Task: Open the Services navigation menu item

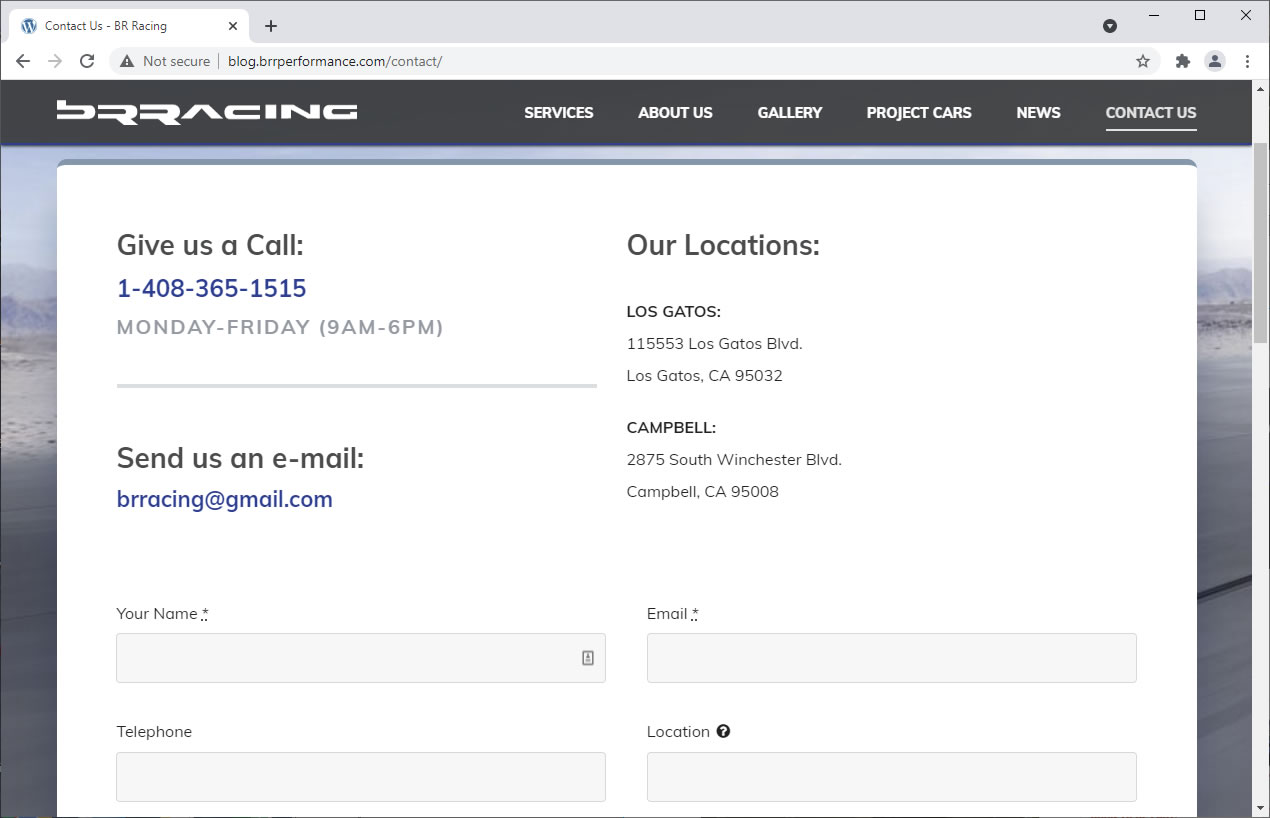Action: pyautogui.click(x=559, y=113)
